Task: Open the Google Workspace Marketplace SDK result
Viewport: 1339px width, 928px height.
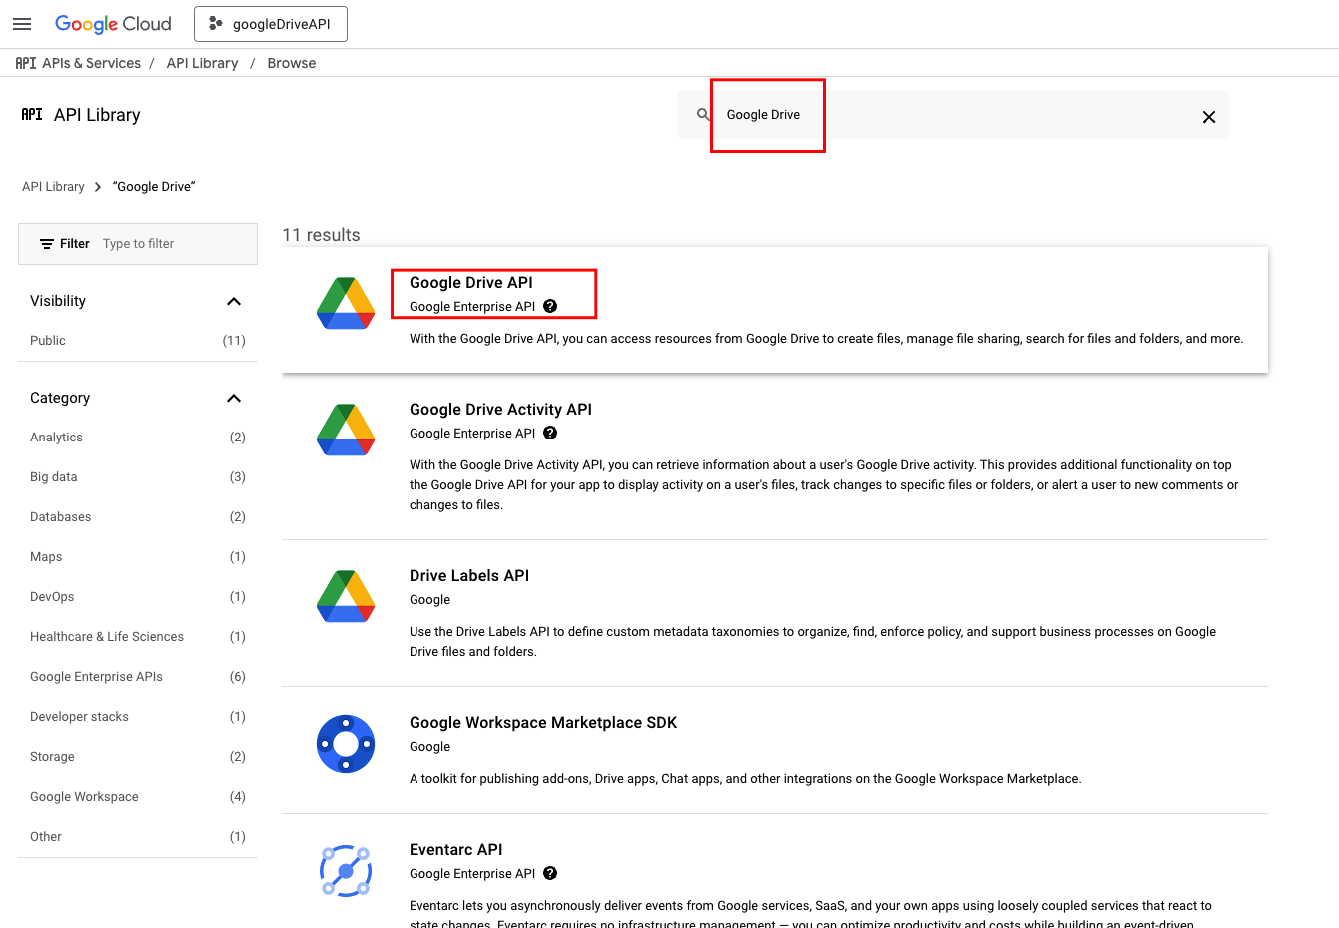Action: pyautogui.click(x=543, y=723)
